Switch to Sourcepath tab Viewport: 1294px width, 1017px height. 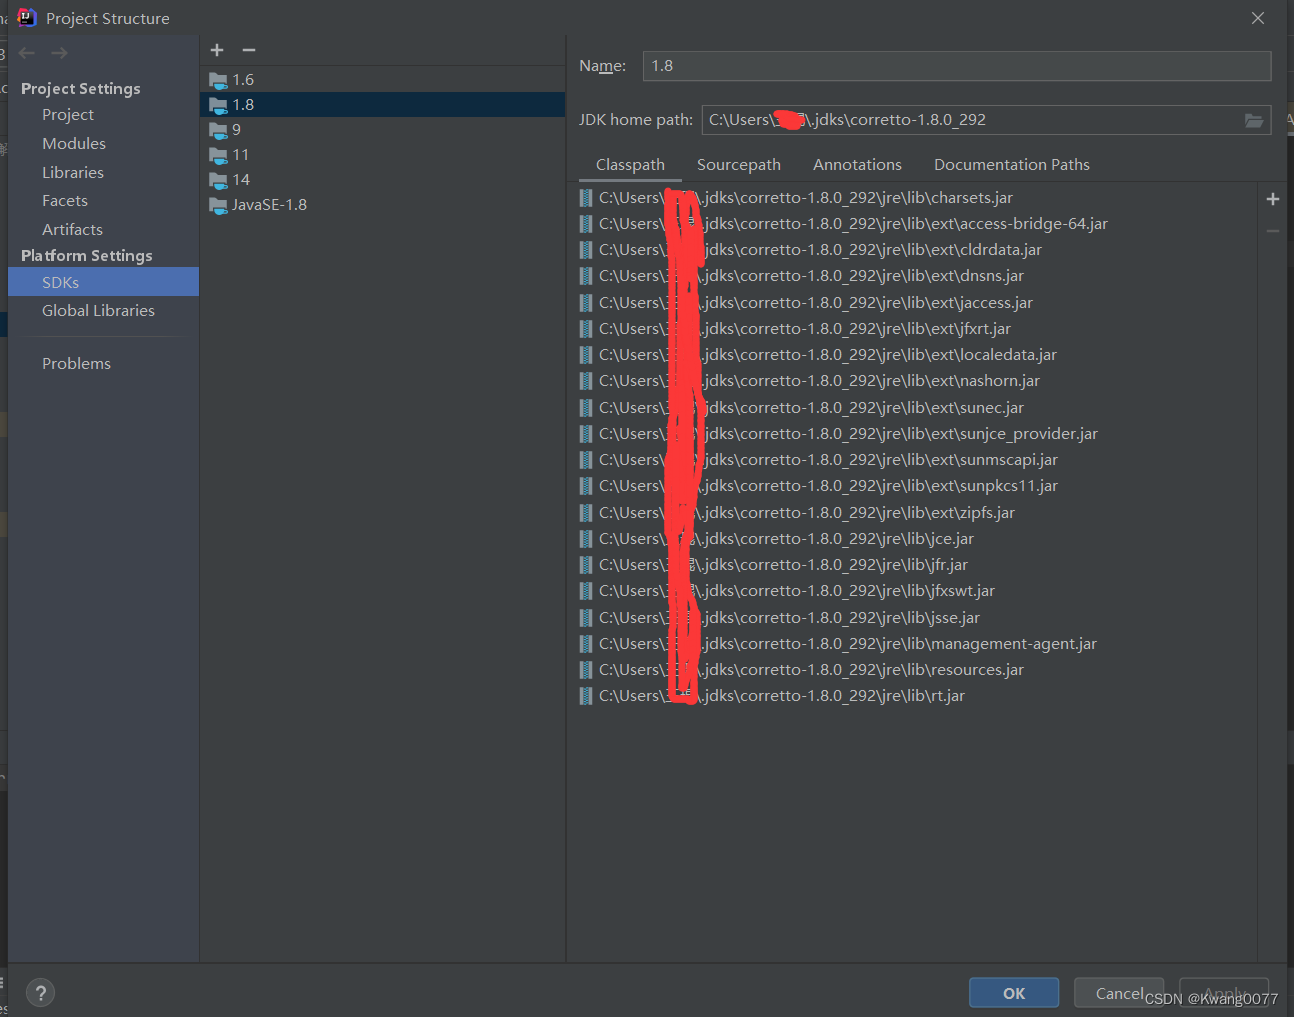click(739, 165)
